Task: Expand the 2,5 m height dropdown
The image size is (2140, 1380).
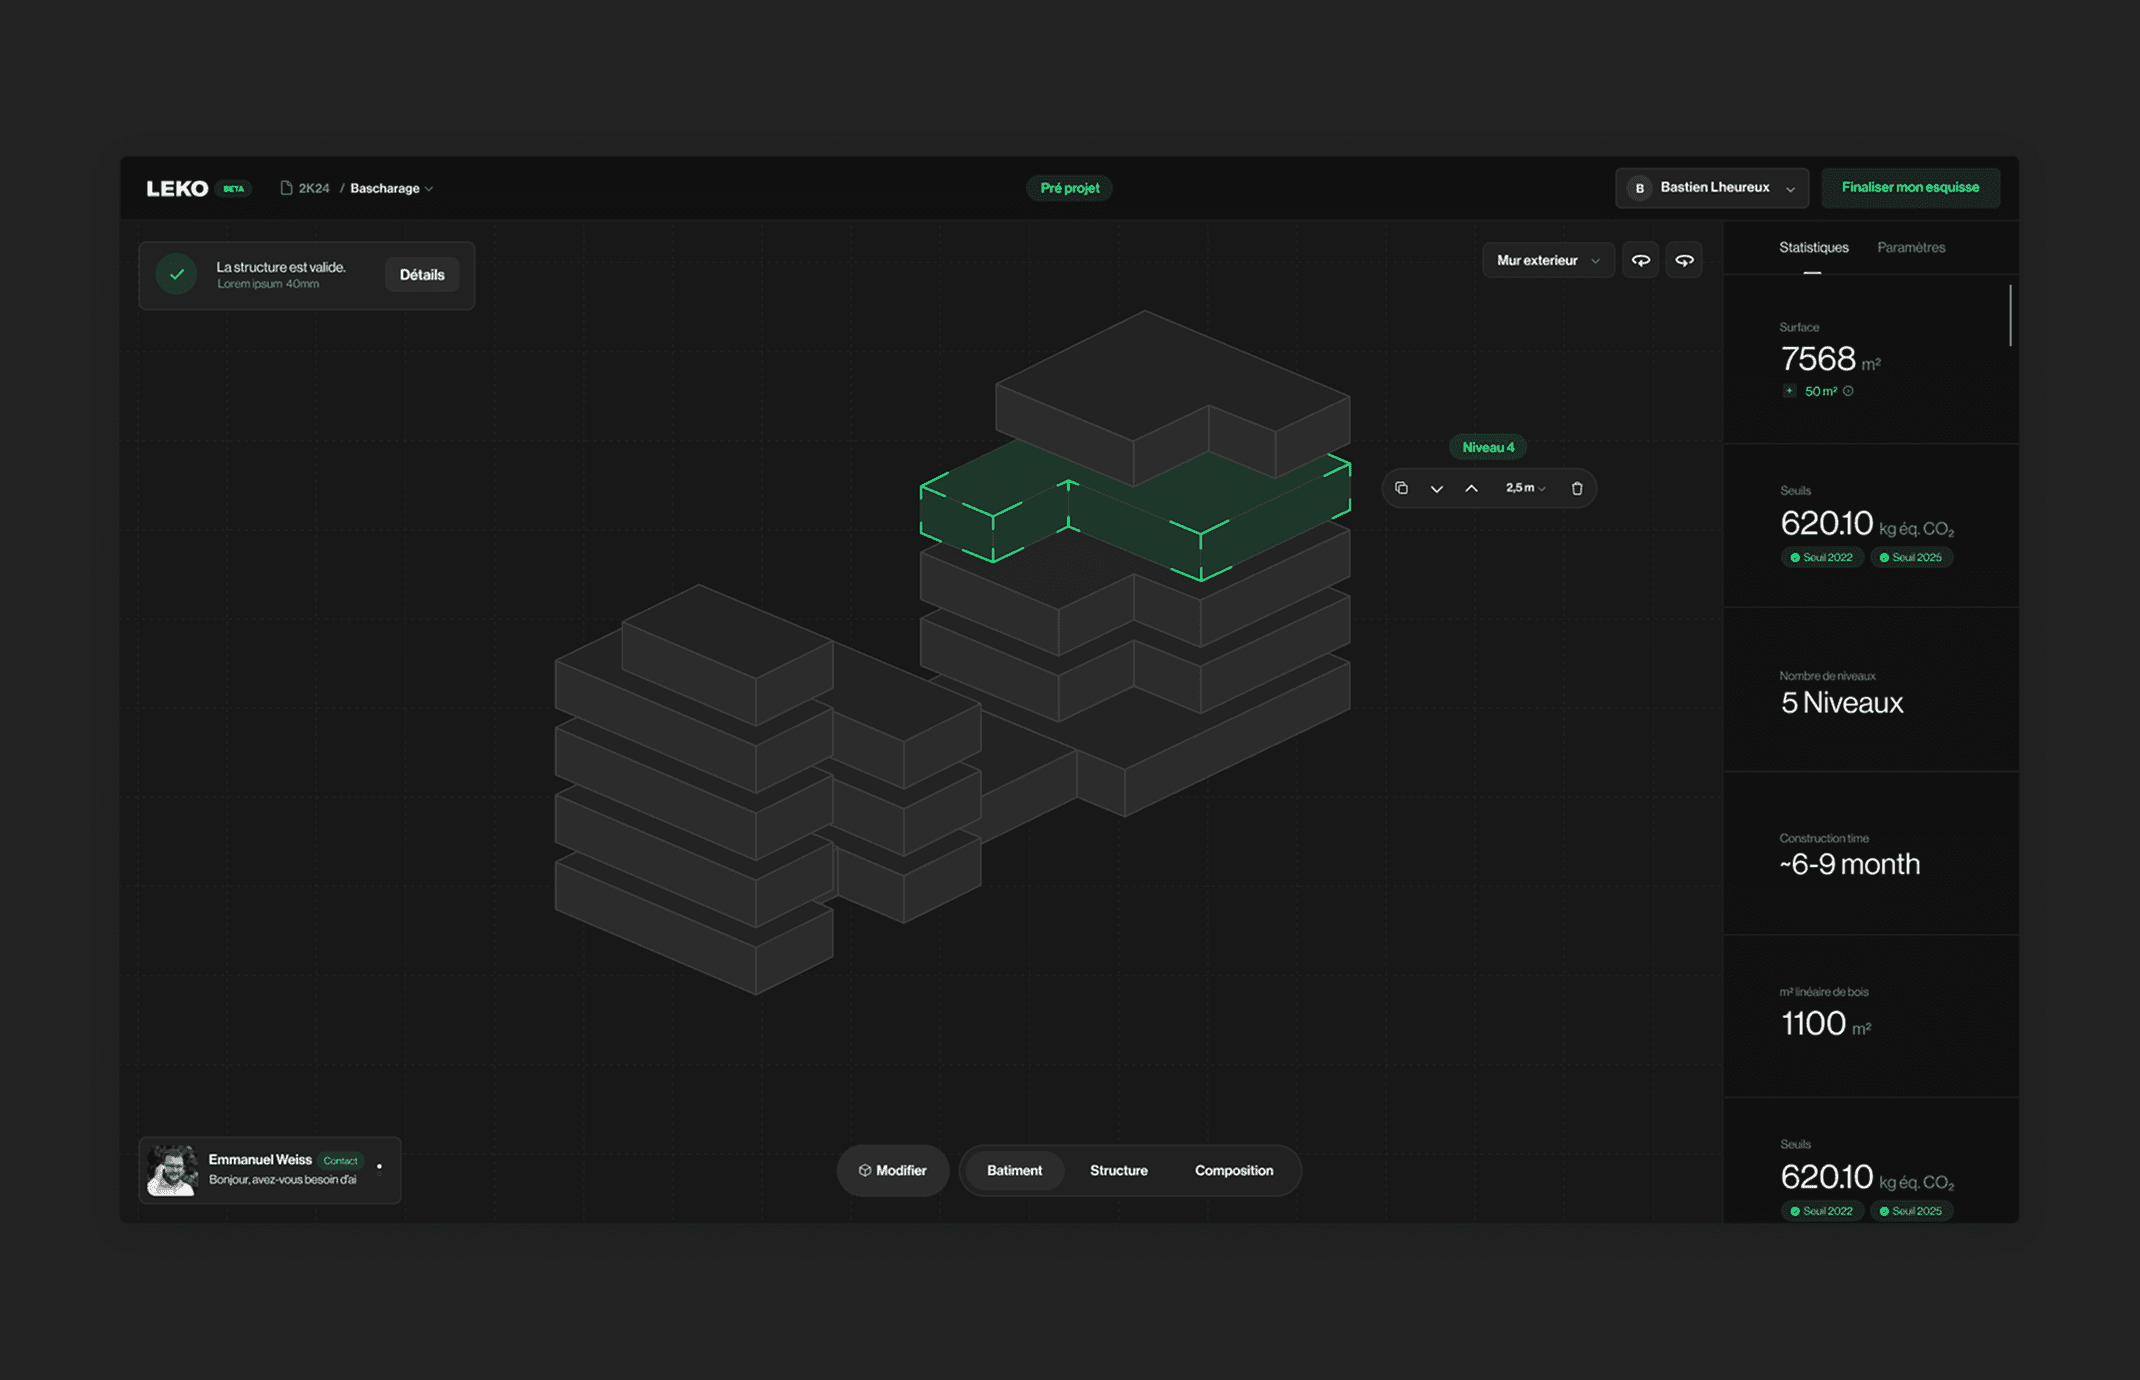Action: (1525, 488)
